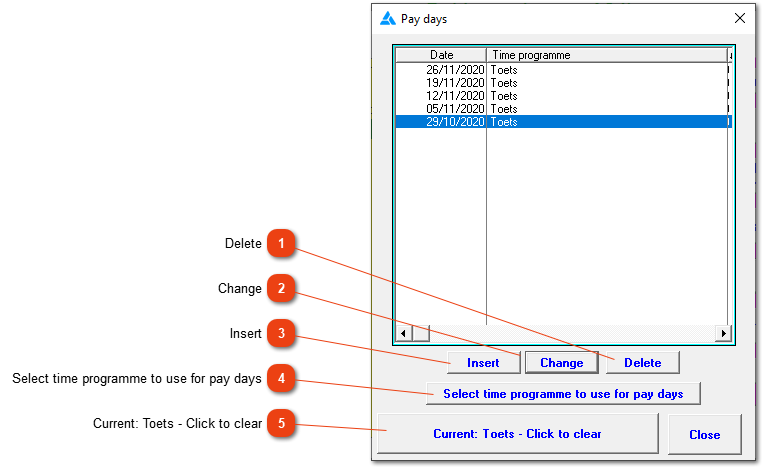Click the Pay days app logo icon
The image size is (764, 470).
coord(388,19)
